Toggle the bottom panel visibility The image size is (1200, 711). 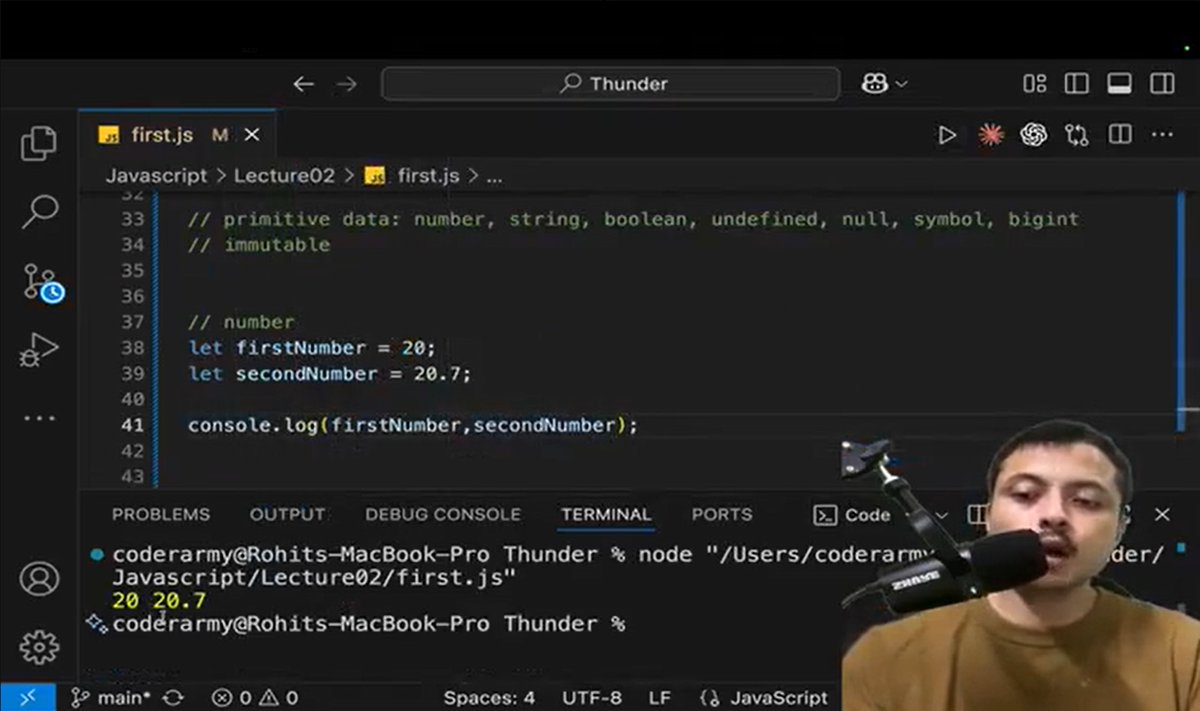tap(1119, 84)
